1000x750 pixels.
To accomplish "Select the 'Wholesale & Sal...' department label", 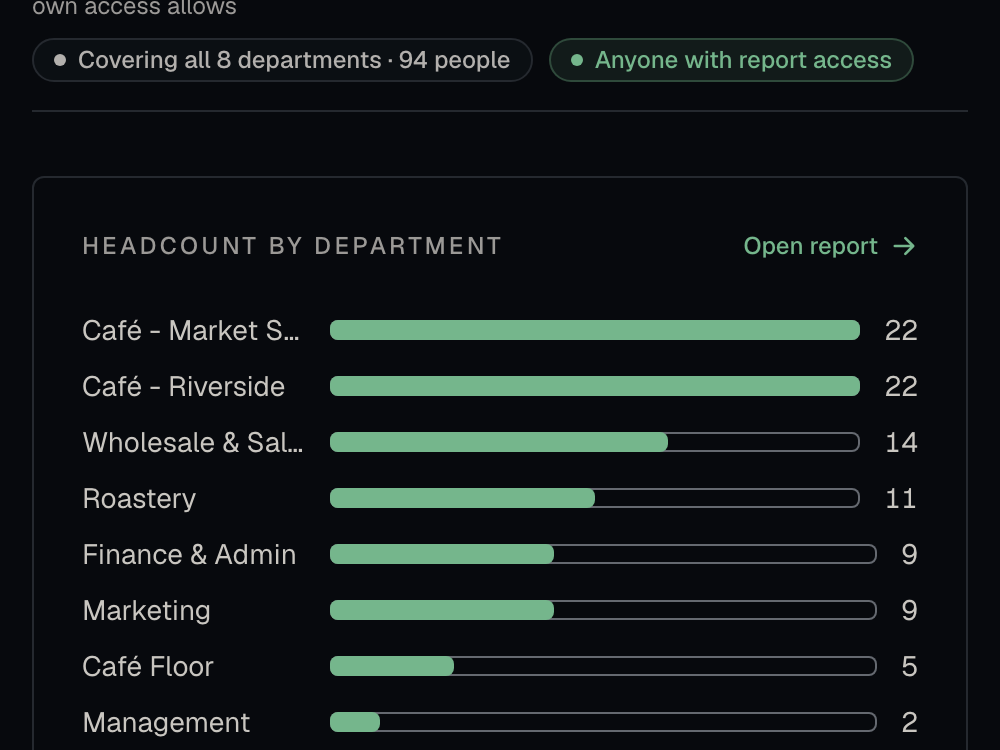I will 193,443.
